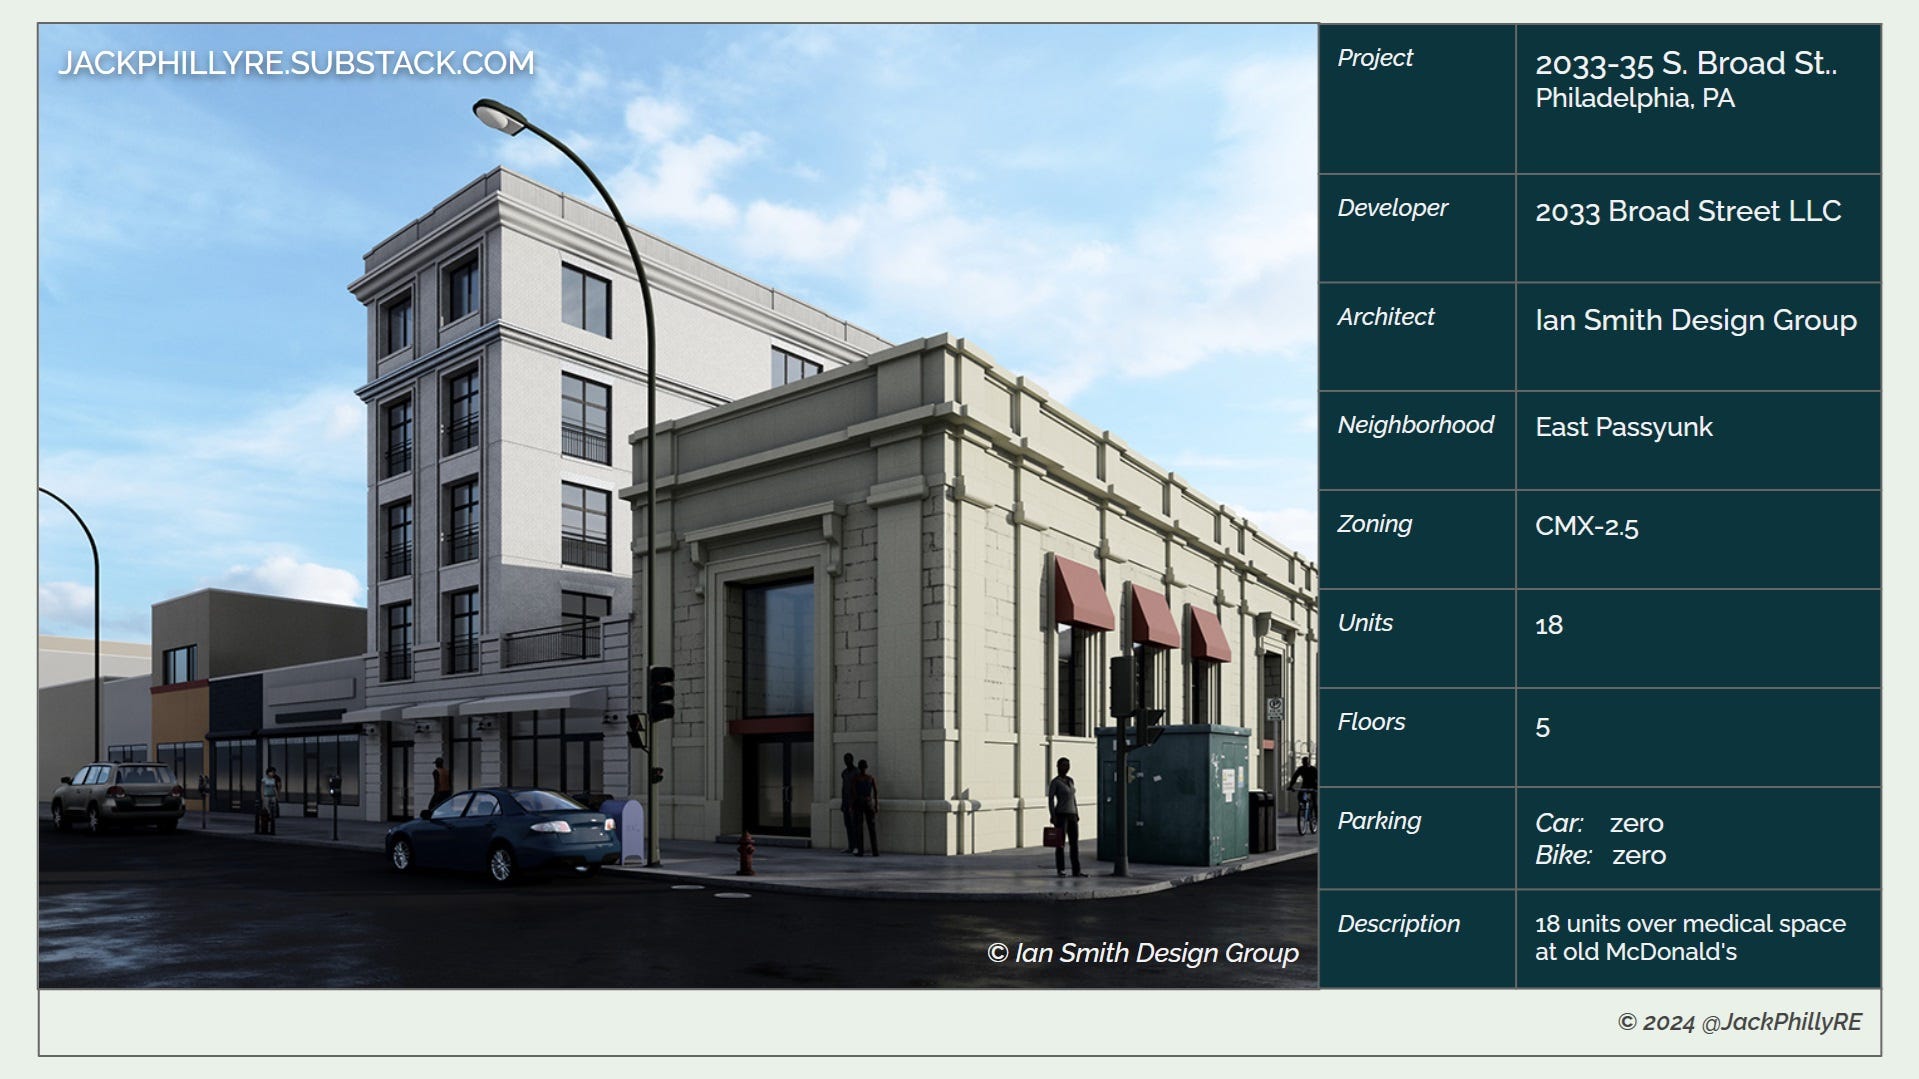1919x1079 pixels.
Task: Select the 'Parking' label cell
Action: coord(1417,838)
